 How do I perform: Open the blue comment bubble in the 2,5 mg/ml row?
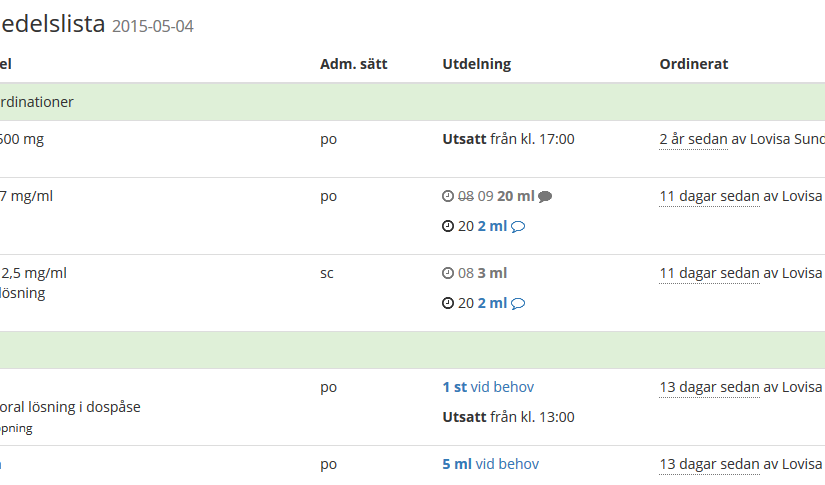pyautogui.click(x=518, y=304)
